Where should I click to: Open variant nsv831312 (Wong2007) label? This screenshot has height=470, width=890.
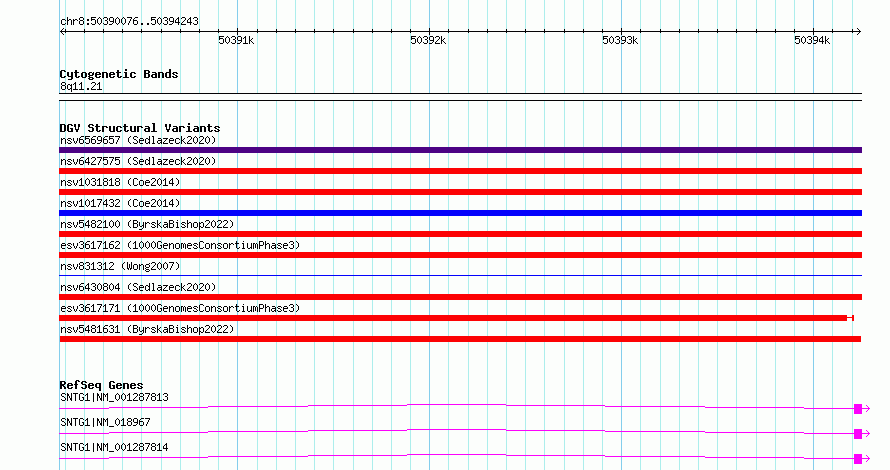[x=120, y=266]
